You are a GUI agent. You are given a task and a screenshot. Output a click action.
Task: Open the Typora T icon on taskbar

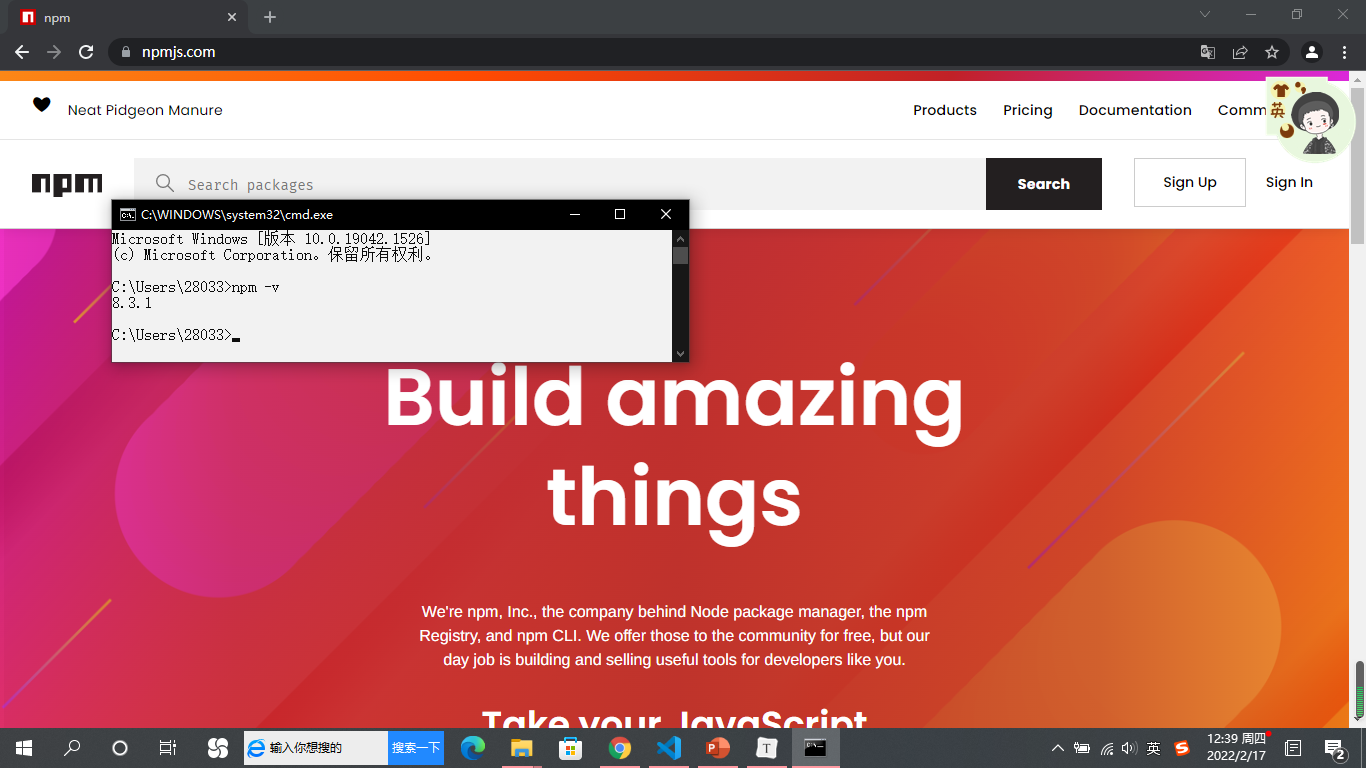(x=767, y=748)
